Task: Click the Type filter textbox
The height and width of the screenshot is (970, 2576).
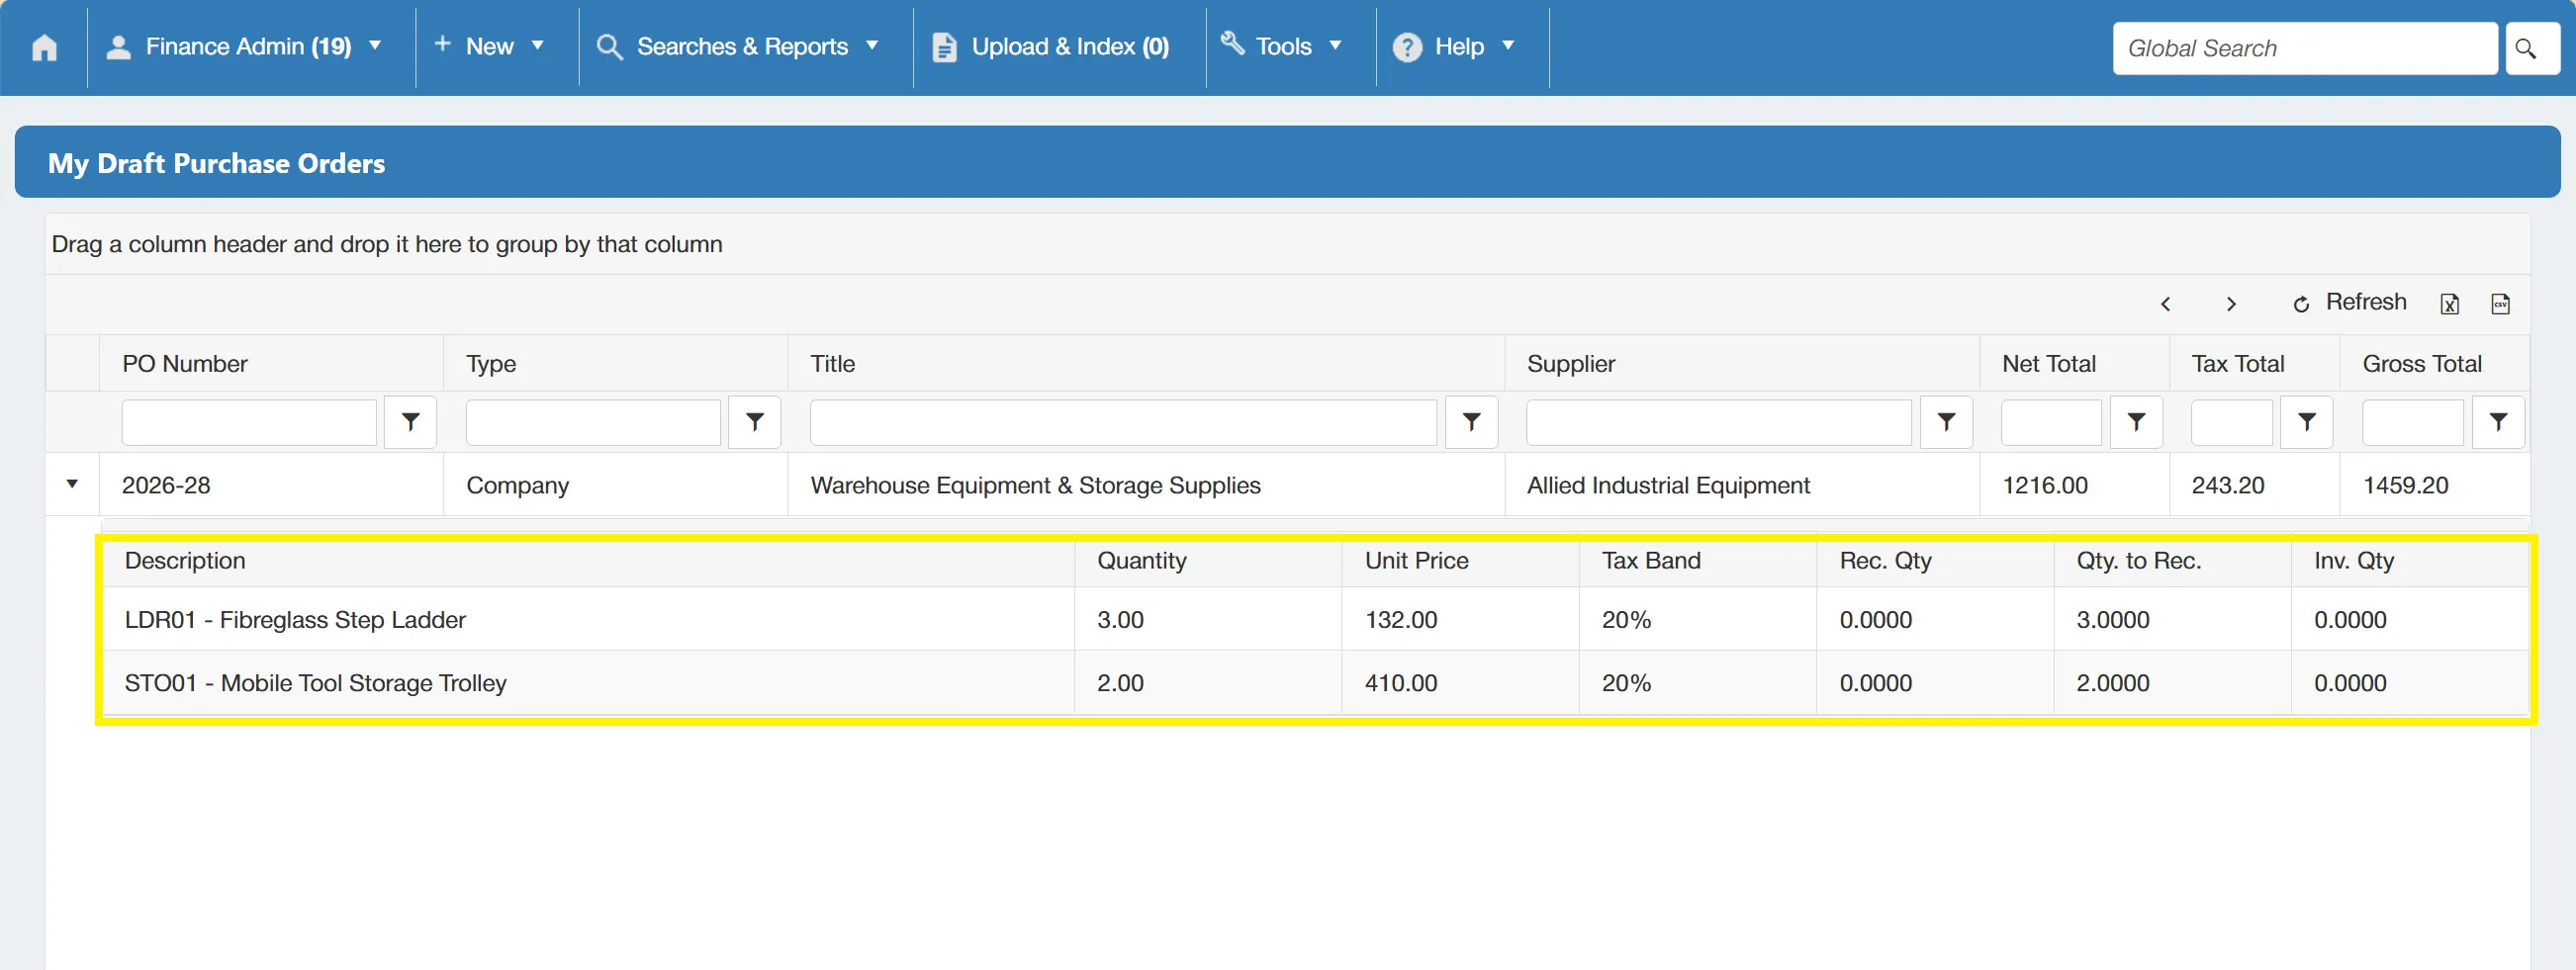Action: pos(593,422)
